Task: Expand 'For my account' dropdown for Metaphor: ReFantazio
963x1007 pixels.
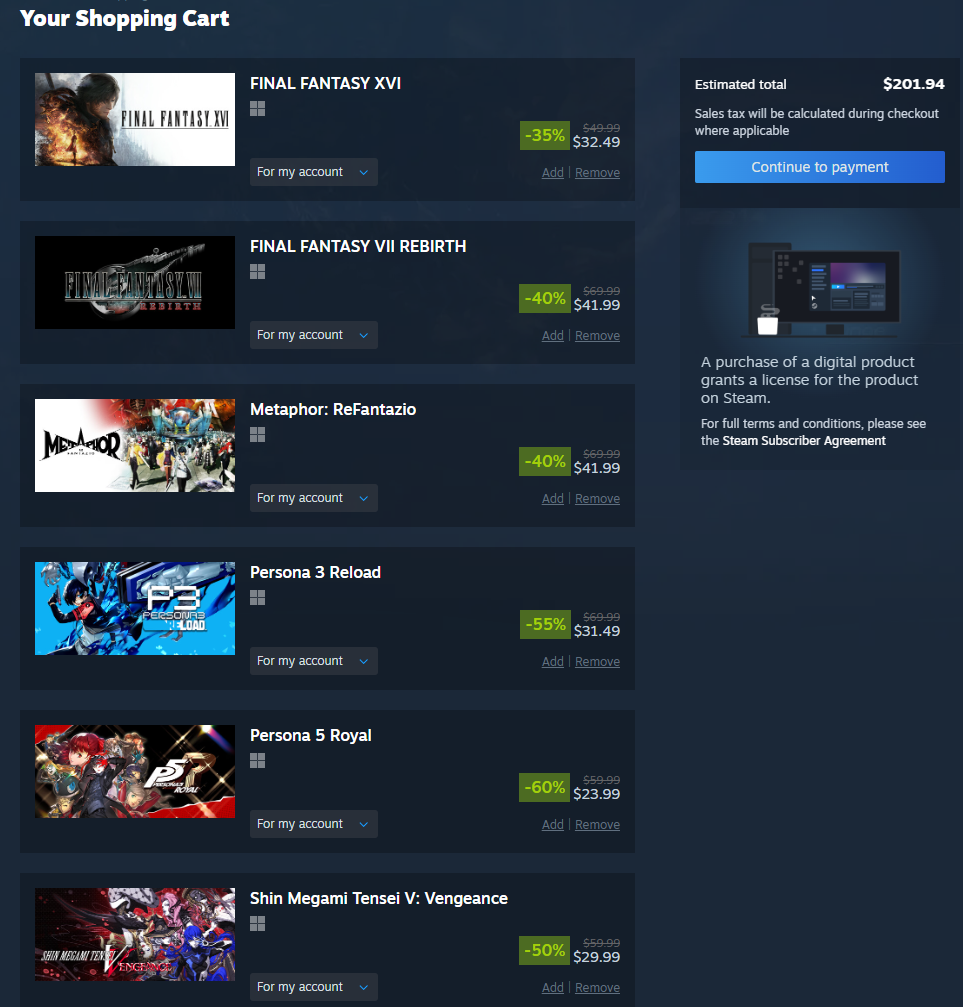Action: pyautogui.click(x=314, y=498)
